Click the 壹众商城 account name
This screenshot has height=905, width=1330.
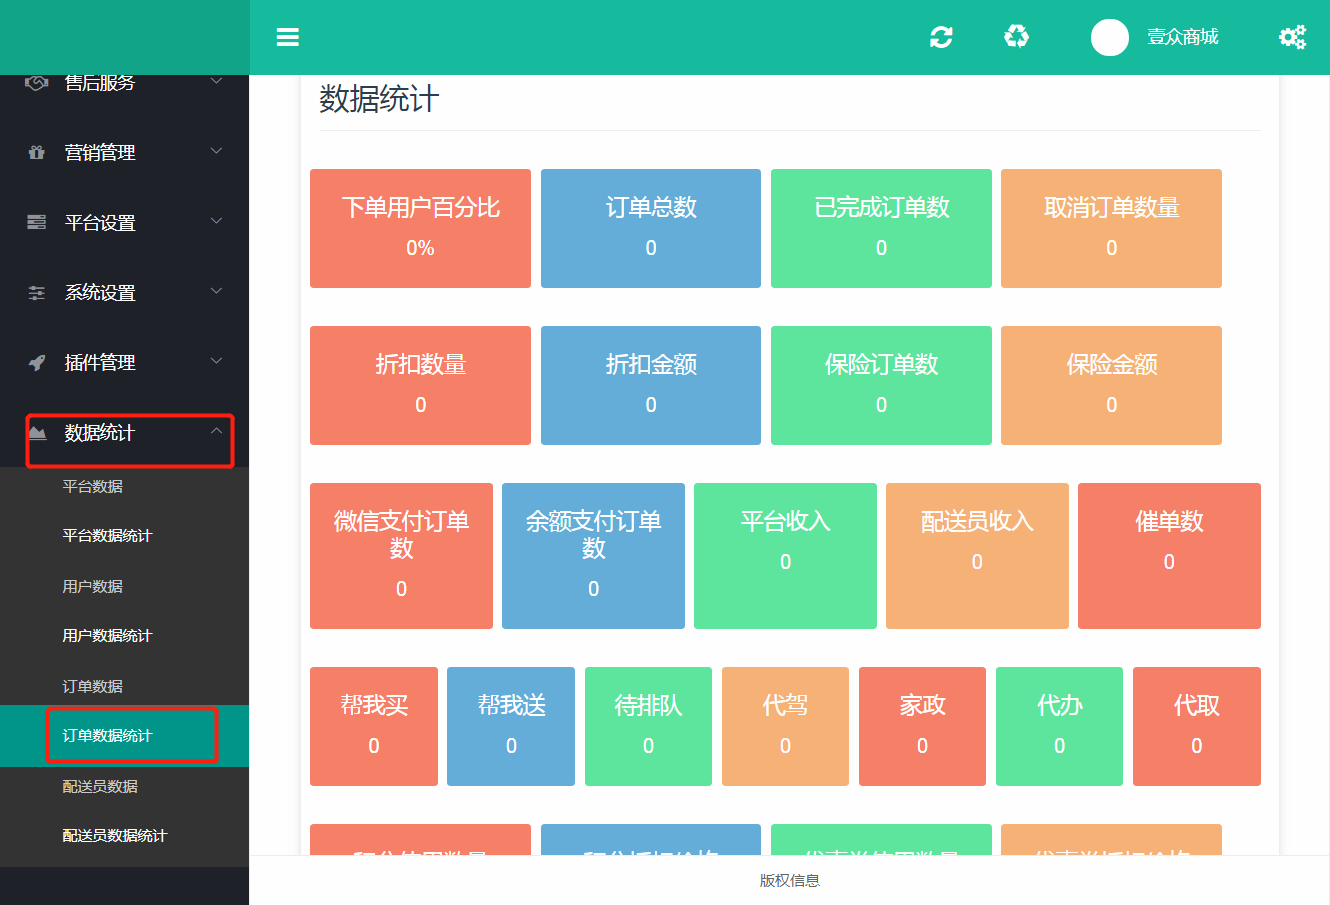[1182, 37]
